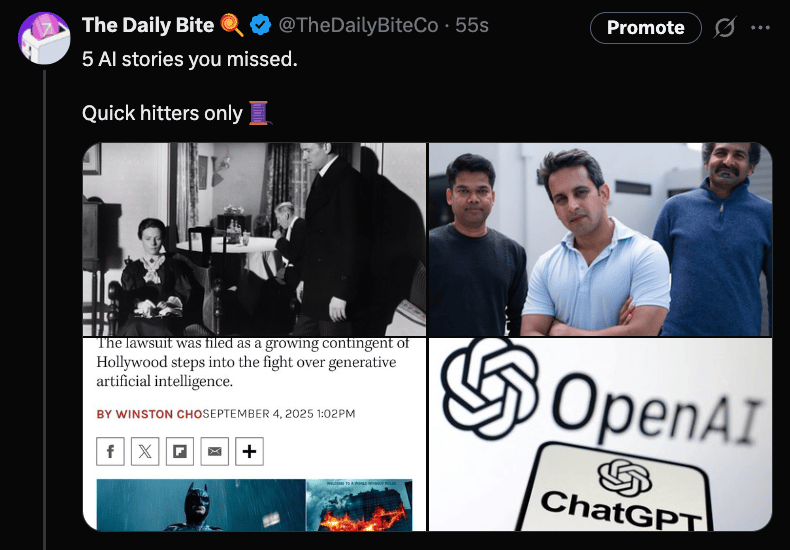
Task: Click the 55s timestamp
Action: [472, 25]
